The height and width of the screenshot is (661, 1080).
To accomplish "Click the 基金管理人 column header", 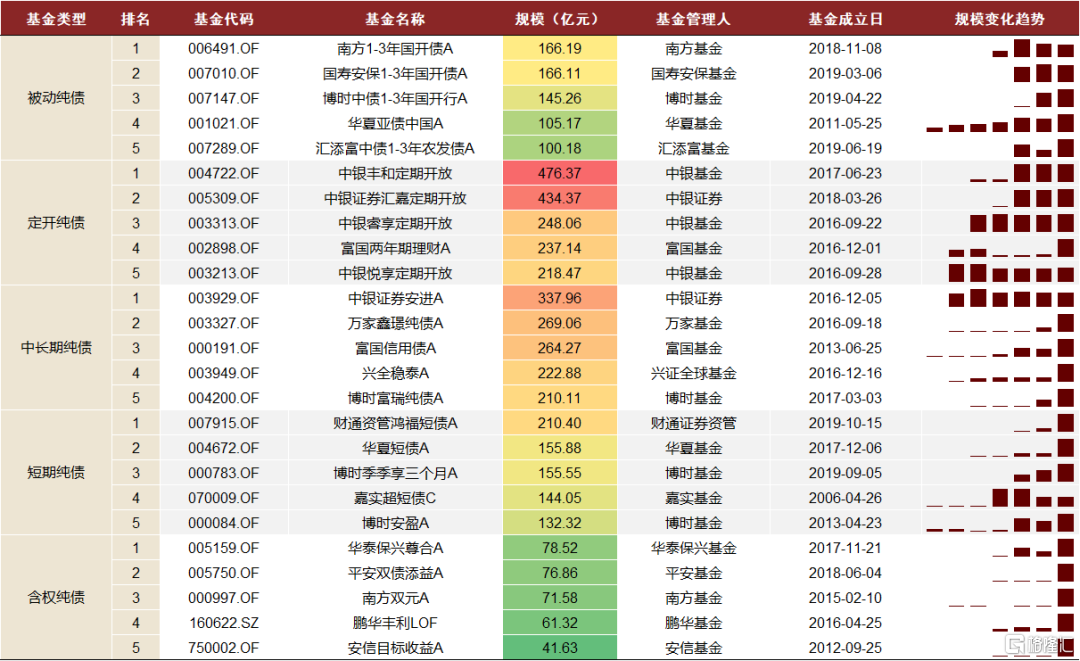I will 693,19.
